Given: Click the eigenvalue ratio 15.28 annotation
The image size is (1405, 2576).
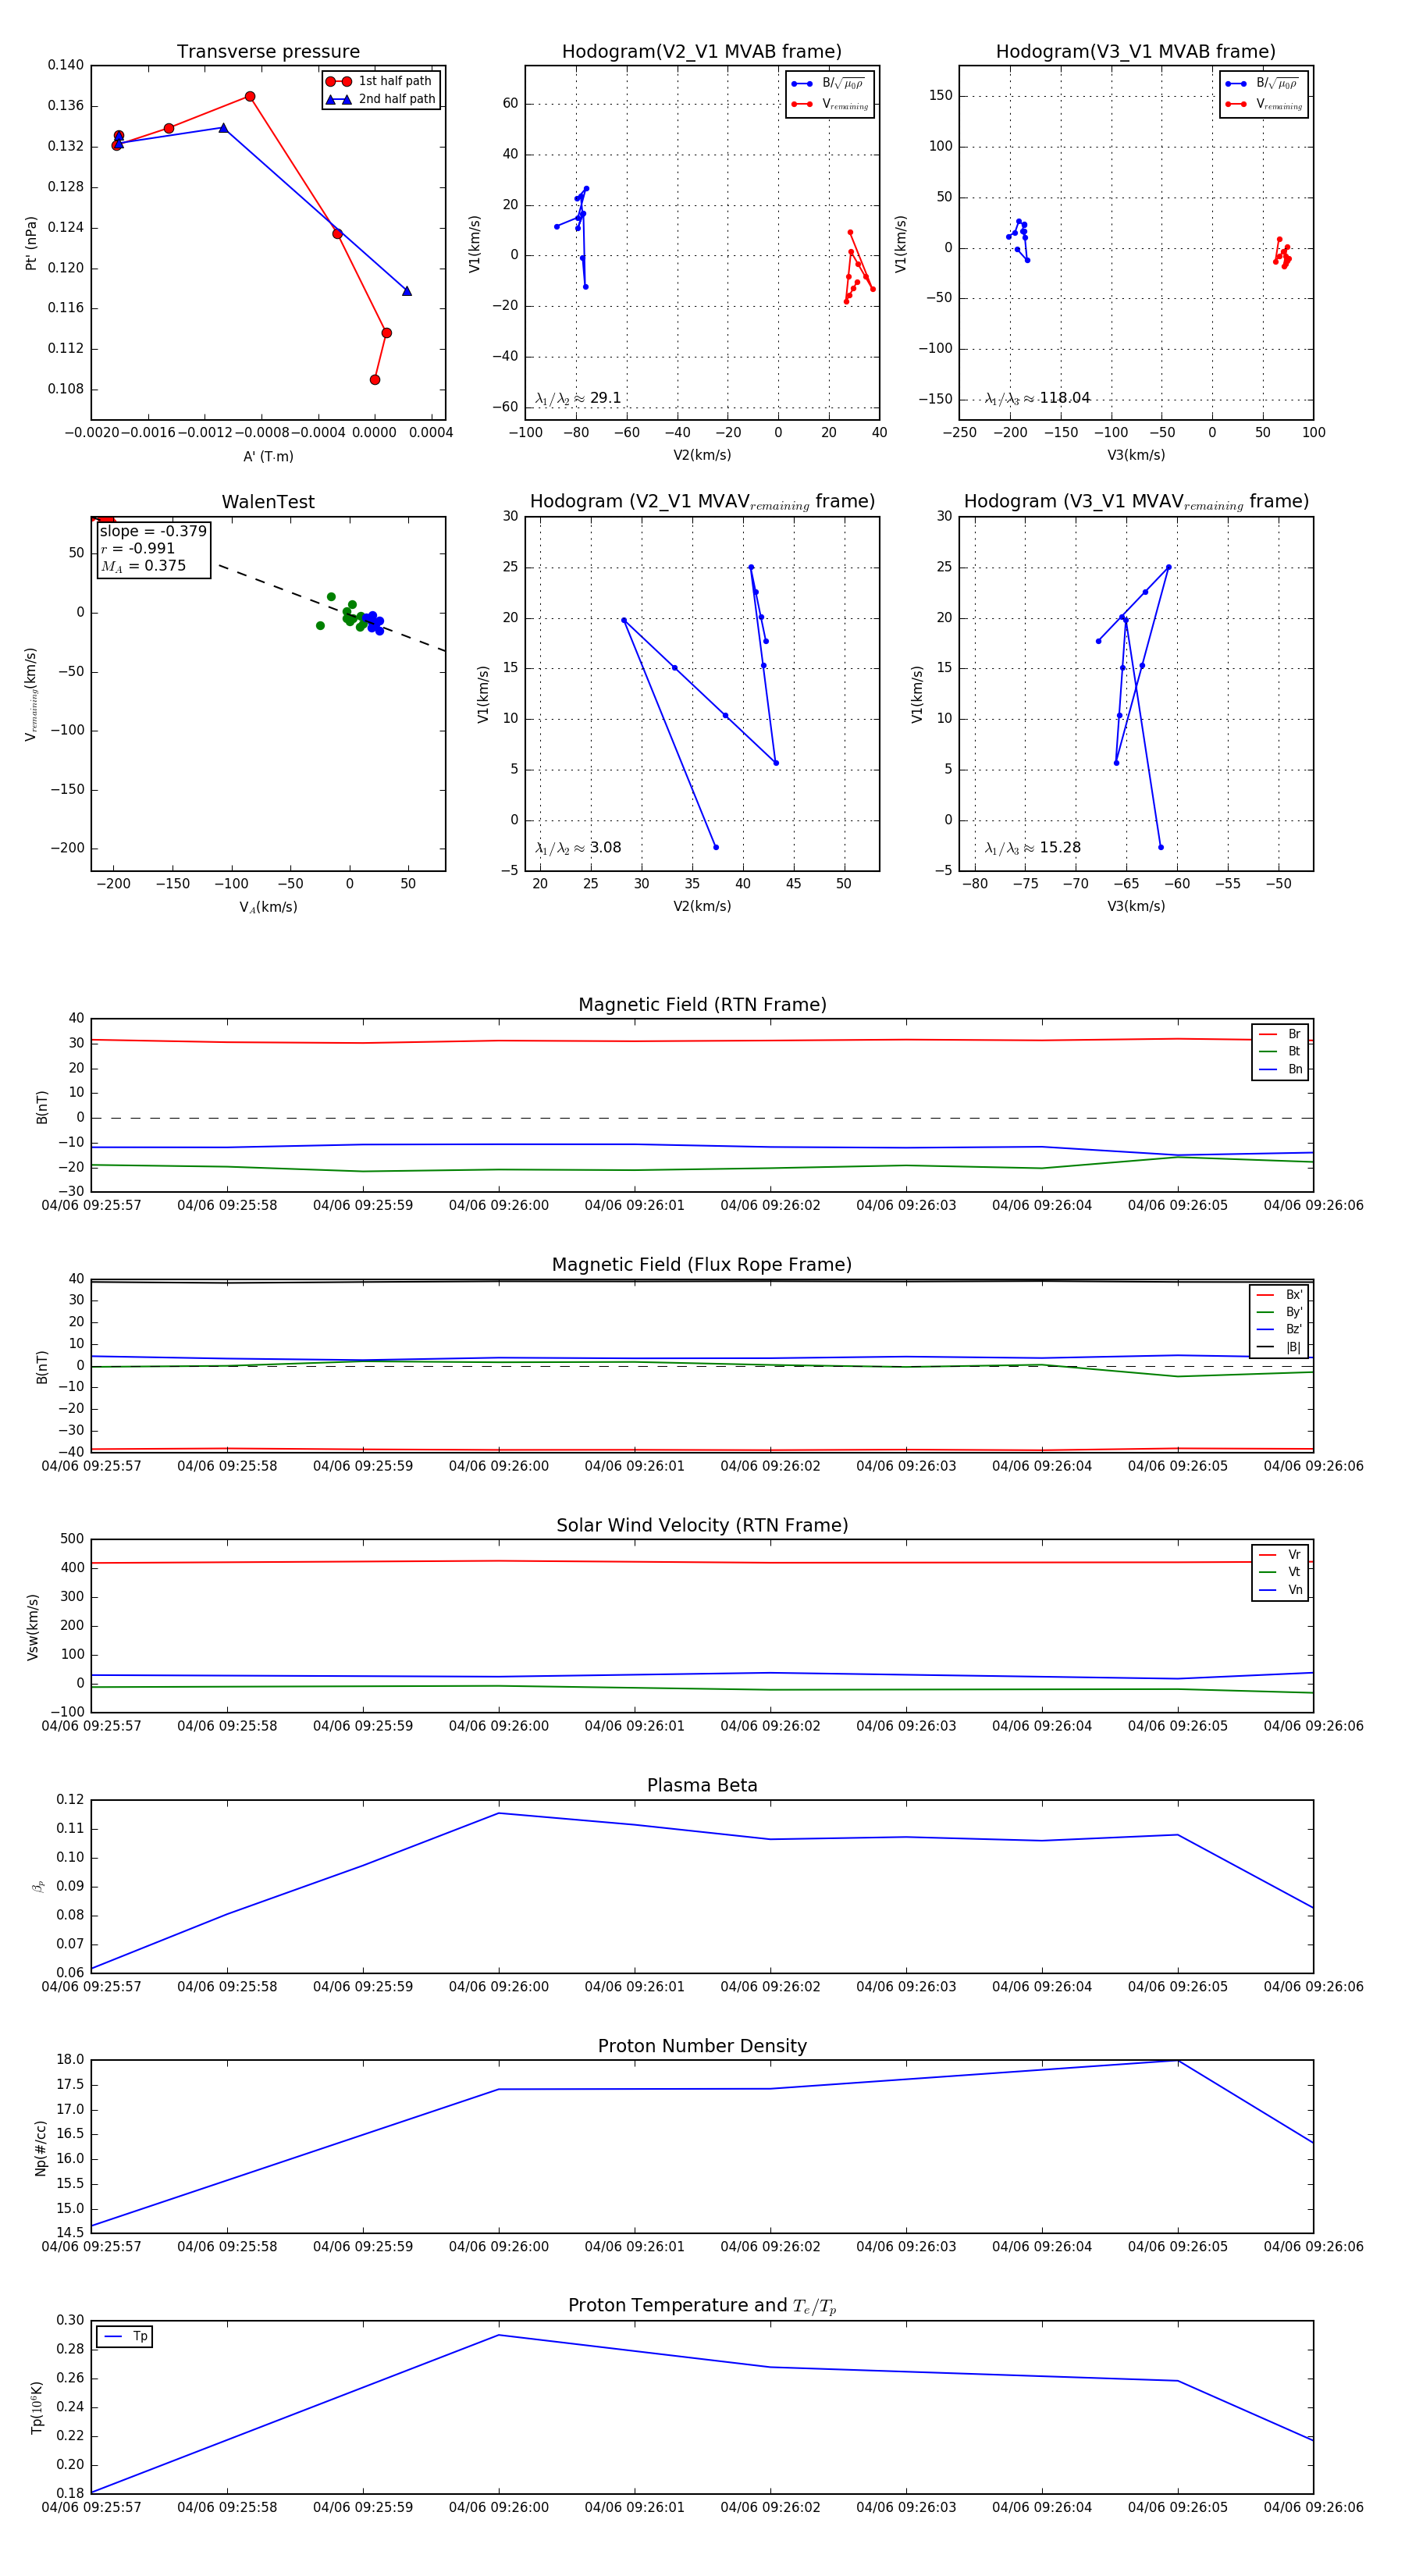Looking at the screenshot, I should (x=1033, y=848).
